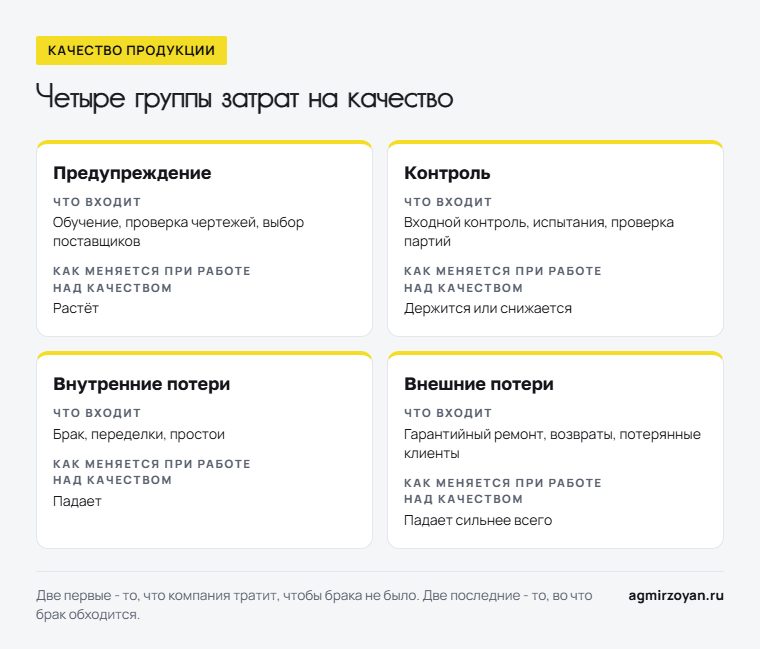The height and width of the screenshot is (649, 760).
Task: Click 'ЧТО ВХОДИТ' label in Предупреждение card
Action: (97, 202)
